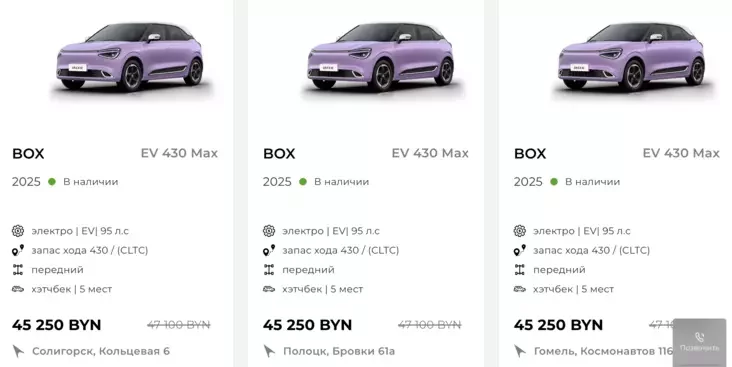Viewport: 732px width, 367px height.
Task: Click the drivetrain icon in the Гомель card
Action: click(x=520, y=269)
